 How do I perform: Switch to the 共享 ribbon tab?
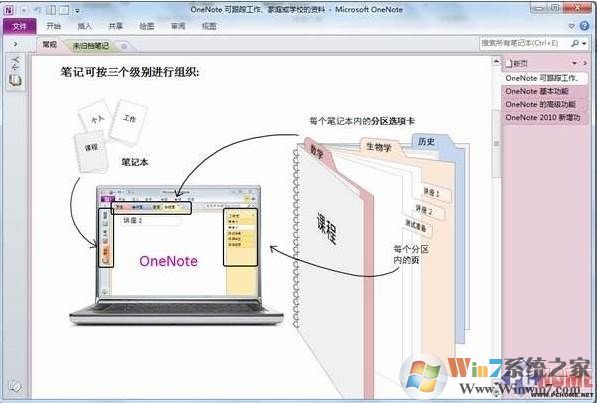coord(116,26)
